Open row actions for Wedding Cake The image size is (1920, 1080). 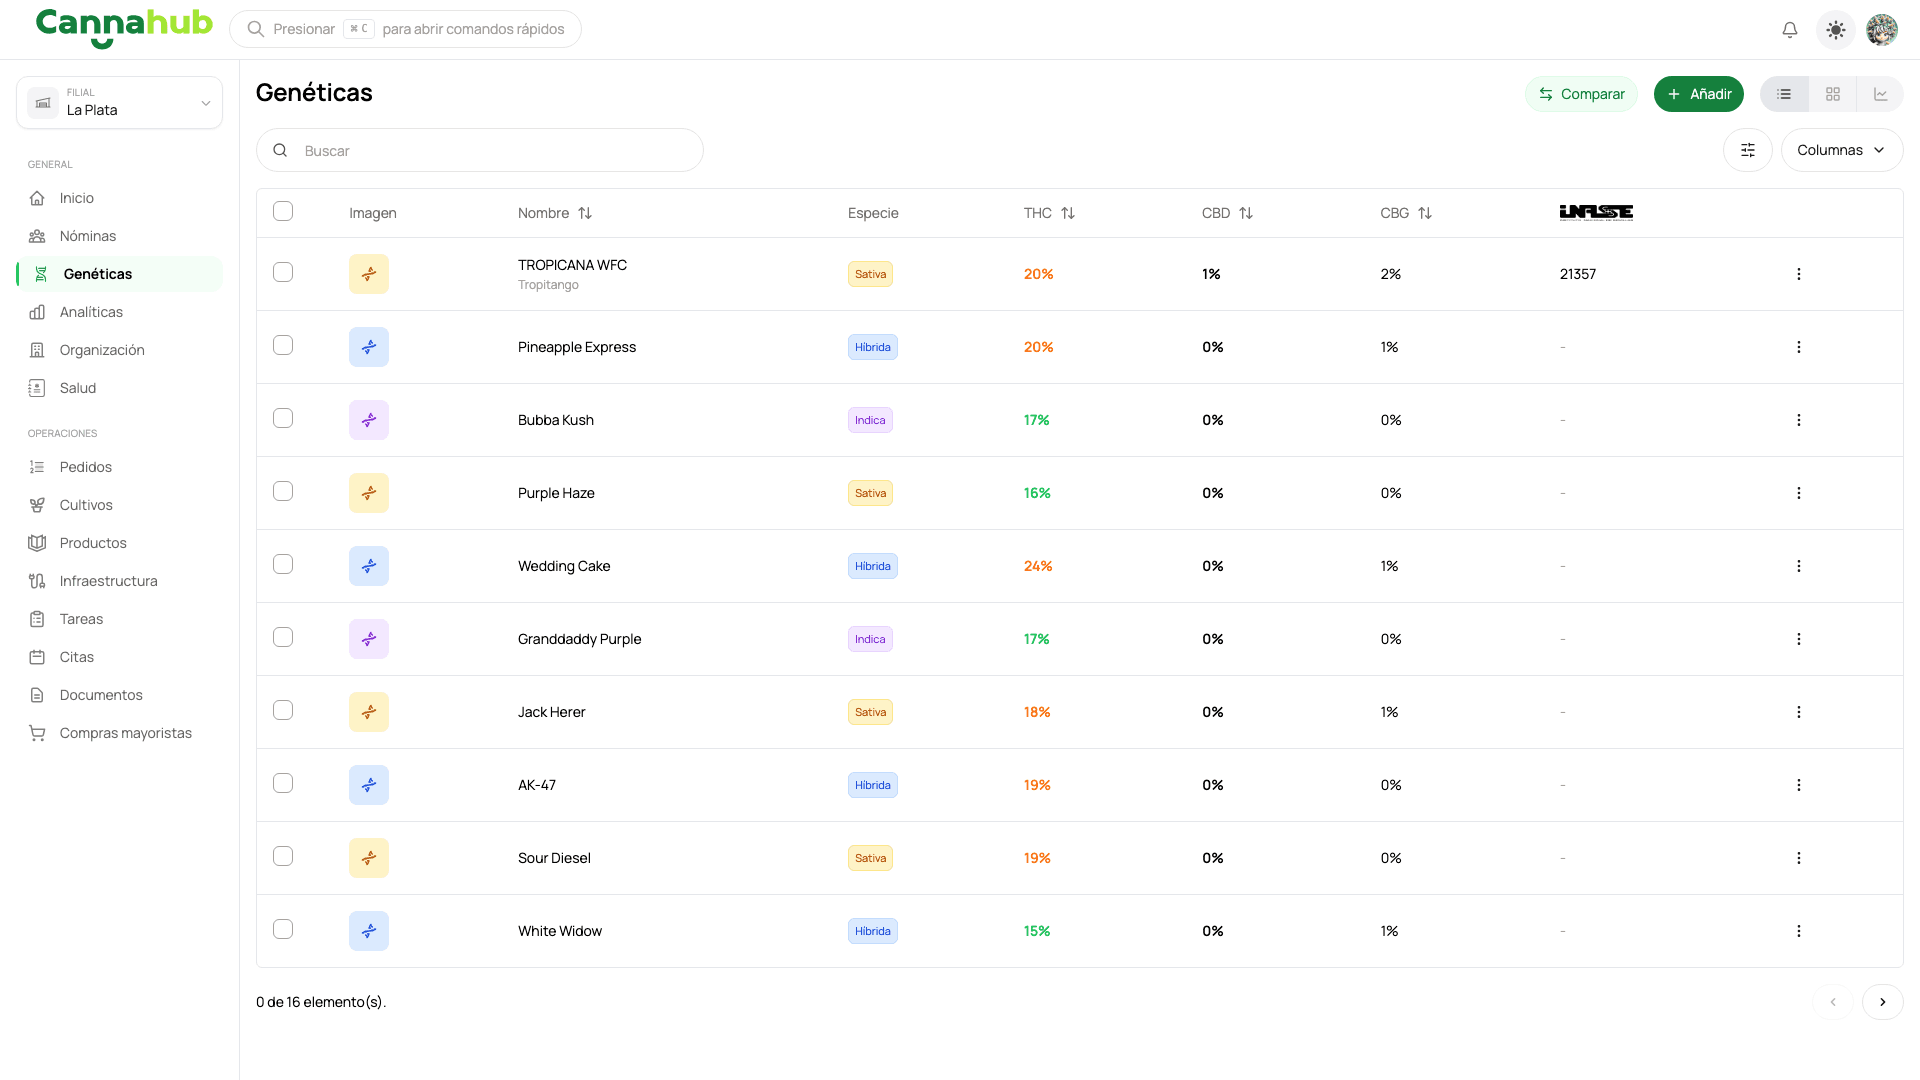pos(1799,566)
